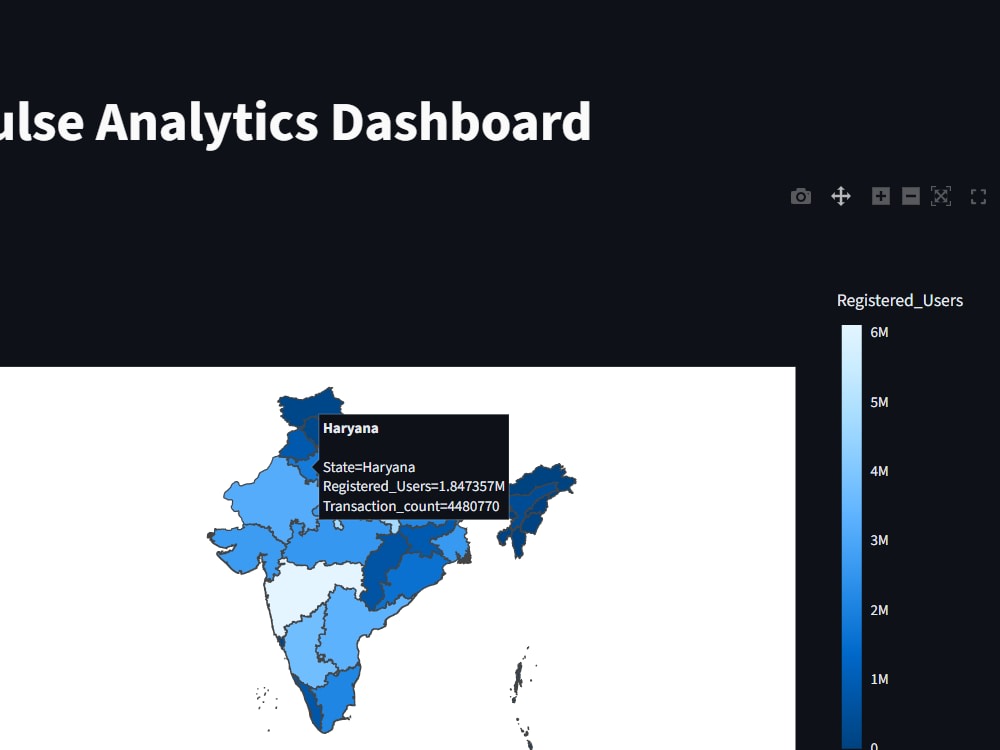Viewport: 1000px width, 750px height.
Task: Click the 6M colorbar tick label
Action: [x=879, y=332]
